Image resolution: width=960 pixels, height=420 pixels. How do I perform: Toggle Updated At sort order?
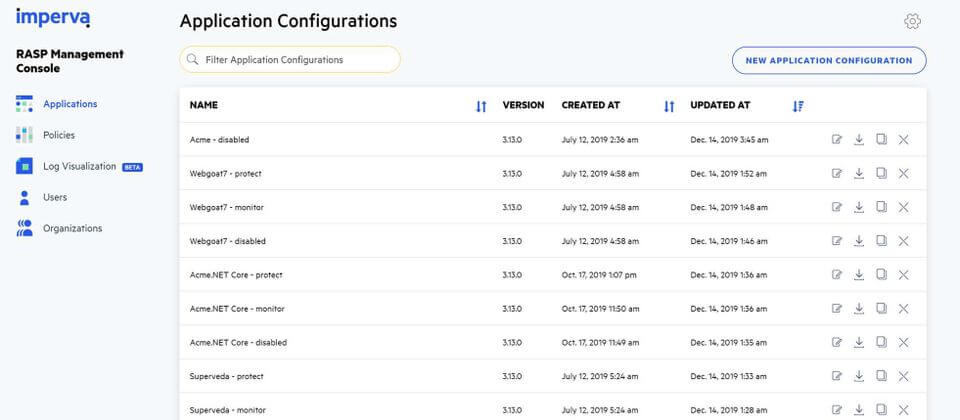tap(797, 106)
